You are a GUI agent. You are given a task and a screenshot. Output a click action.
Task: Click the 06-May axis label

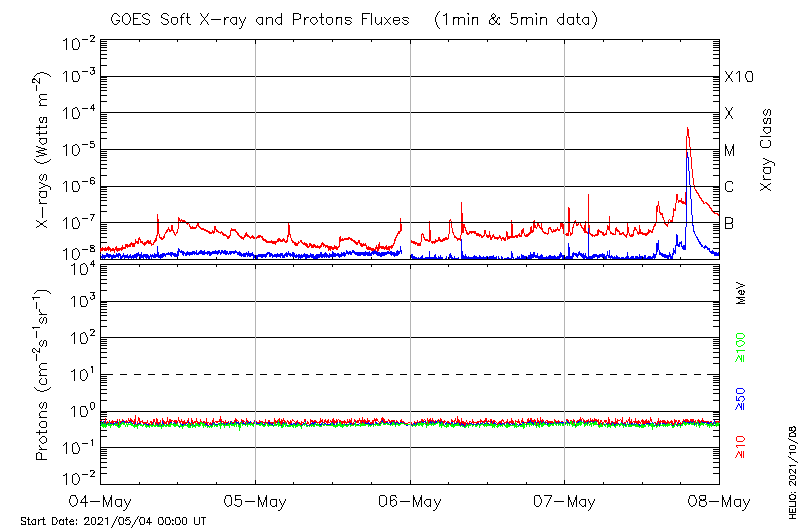click(x=410, y=501)
